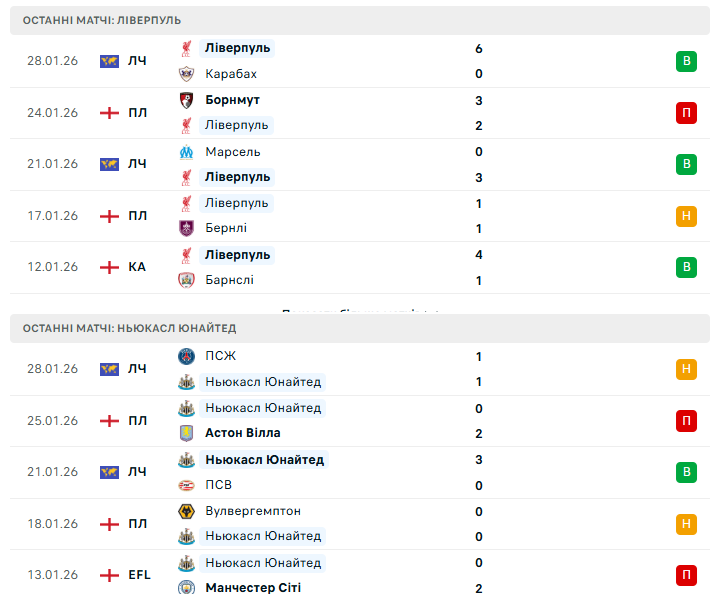This screenshot has width=718, height=604.
Task: Click the PSG club logo
Action: pyautogui.click(x=186, y=356)
